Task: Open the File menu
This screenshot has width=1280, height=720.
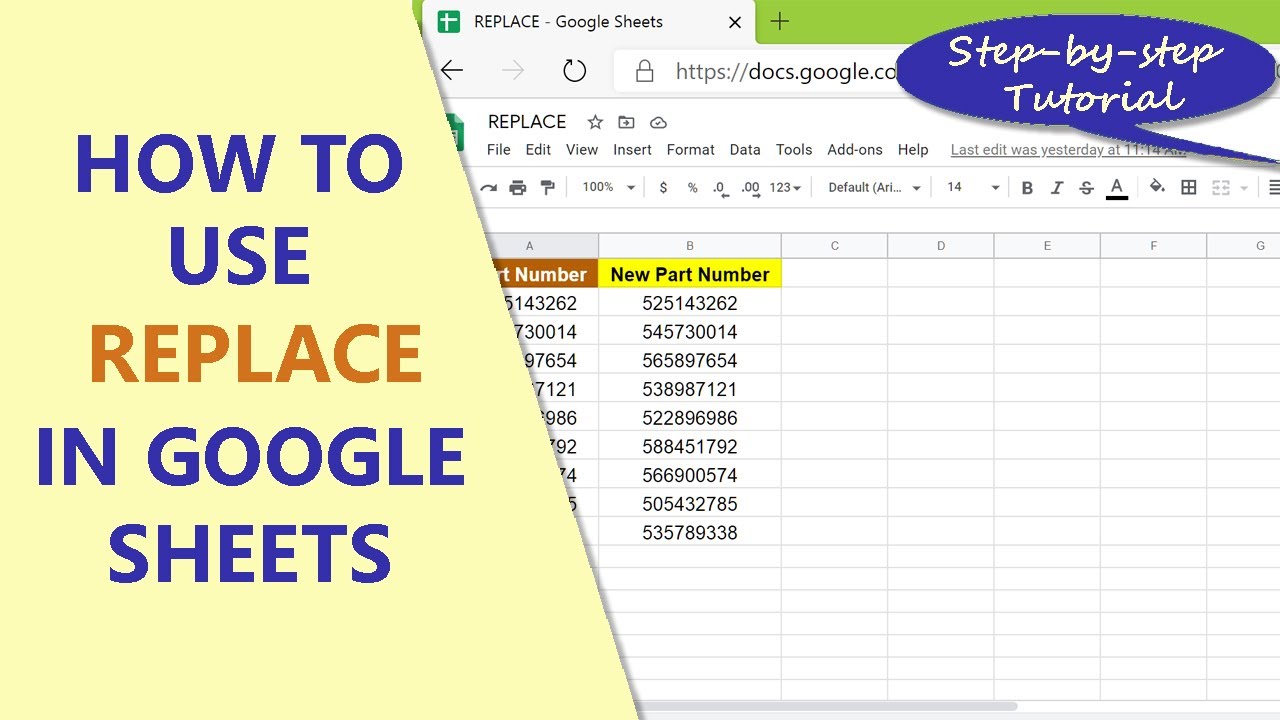Action: coord(498,150)
